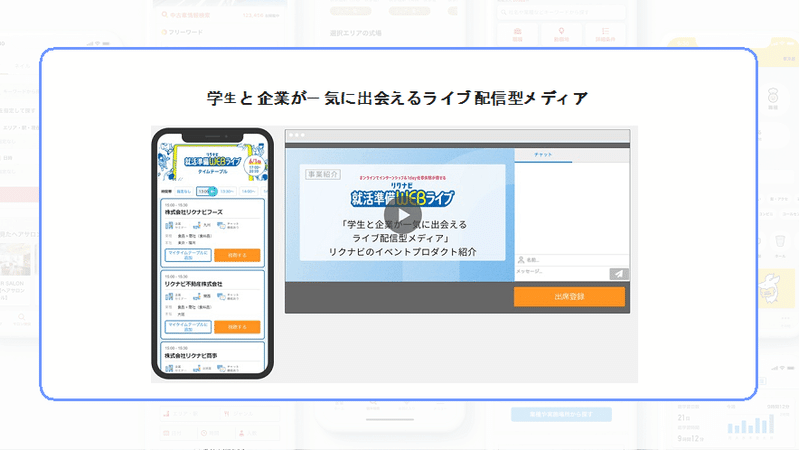Click the chat icon in リクナビフーズ card

point(221,225)
